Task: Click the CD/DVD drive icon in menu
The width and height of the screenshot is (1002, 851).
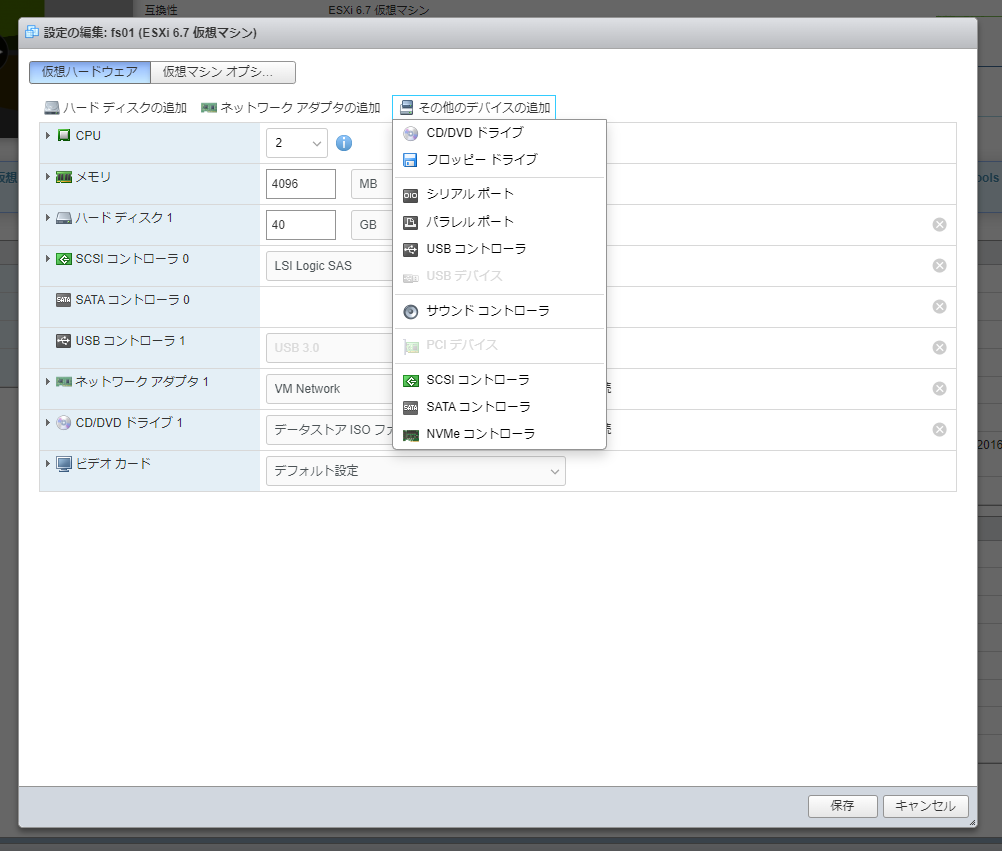Action: tap(410, 133)
